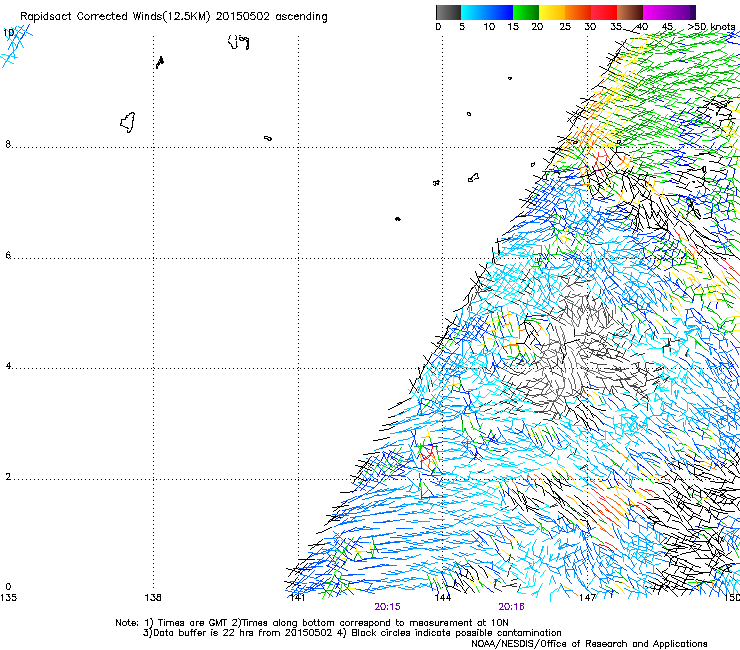Click the red 30-35 knots color segment
The width and height of the screenshot is (740, 650).
coord(605,12)
